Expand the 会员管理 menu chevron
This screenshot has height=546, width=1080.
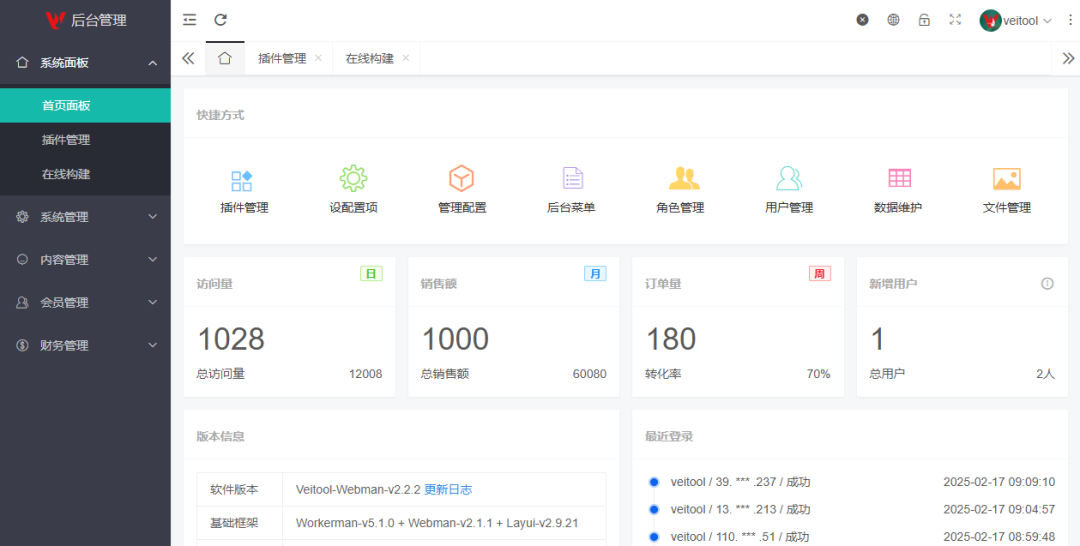click(x=153, y=302)
